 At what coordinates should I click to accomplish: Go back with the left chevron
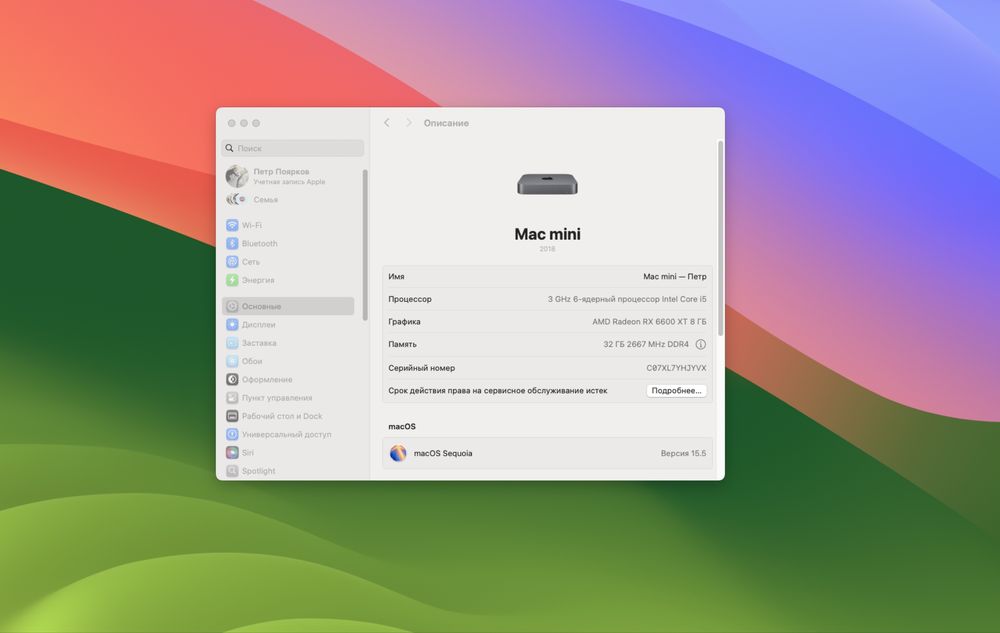click(386, 123)
